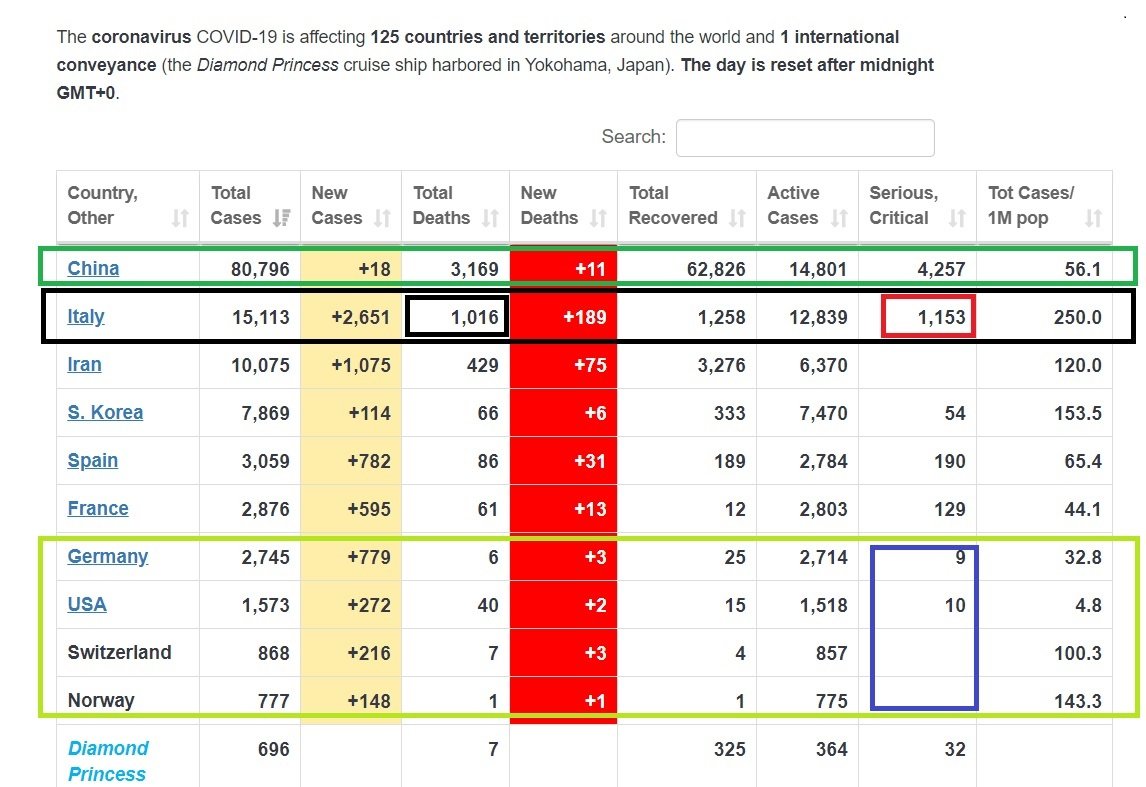
Task: Follow the S. Korea link
Action: pos(105,412)
